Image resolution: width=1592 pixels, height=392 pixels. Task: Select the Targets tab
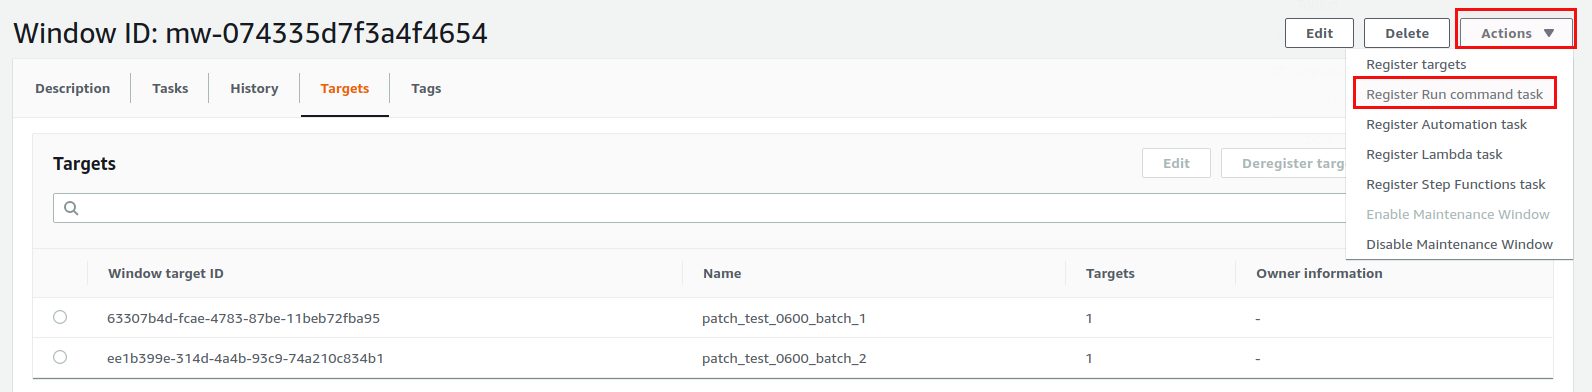[344, 88]
